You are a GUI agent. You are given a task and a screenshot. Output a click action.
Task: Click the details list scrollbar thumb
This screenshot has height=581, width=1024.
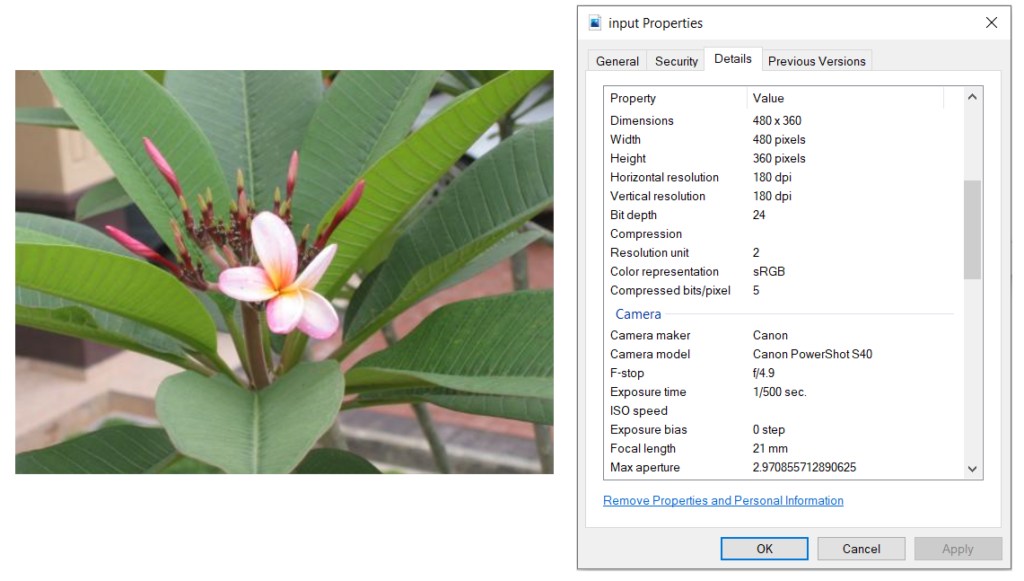(x=972, y=229)
